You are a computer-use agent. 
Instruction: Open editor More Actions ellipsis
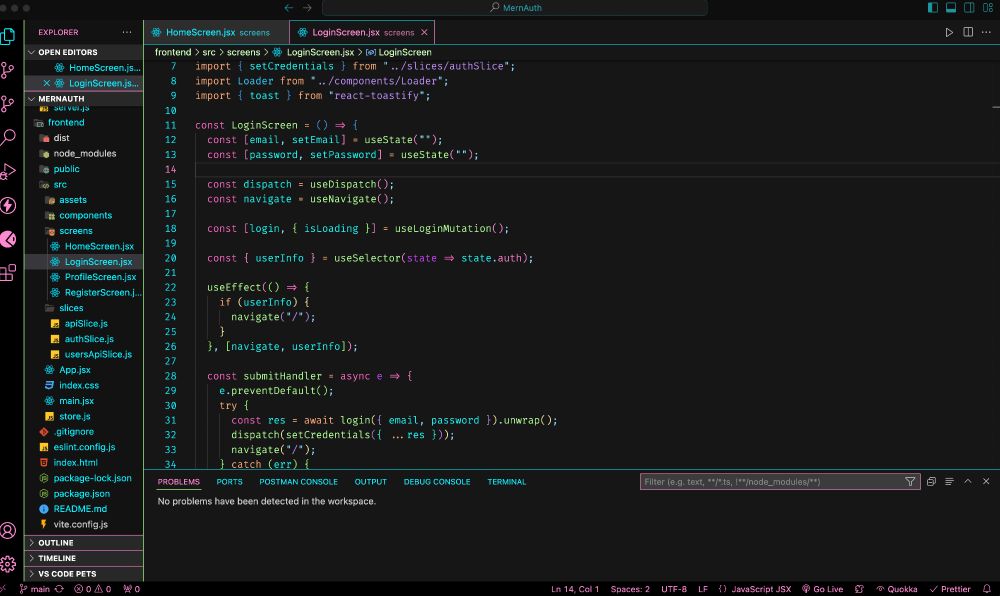pos(986,33)
